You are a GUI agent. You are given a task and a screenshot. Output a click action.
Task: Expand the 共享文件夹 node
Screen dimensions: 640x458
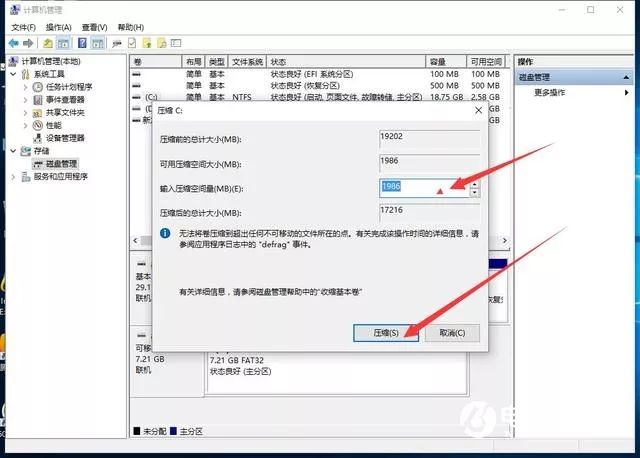pos(25,113)
